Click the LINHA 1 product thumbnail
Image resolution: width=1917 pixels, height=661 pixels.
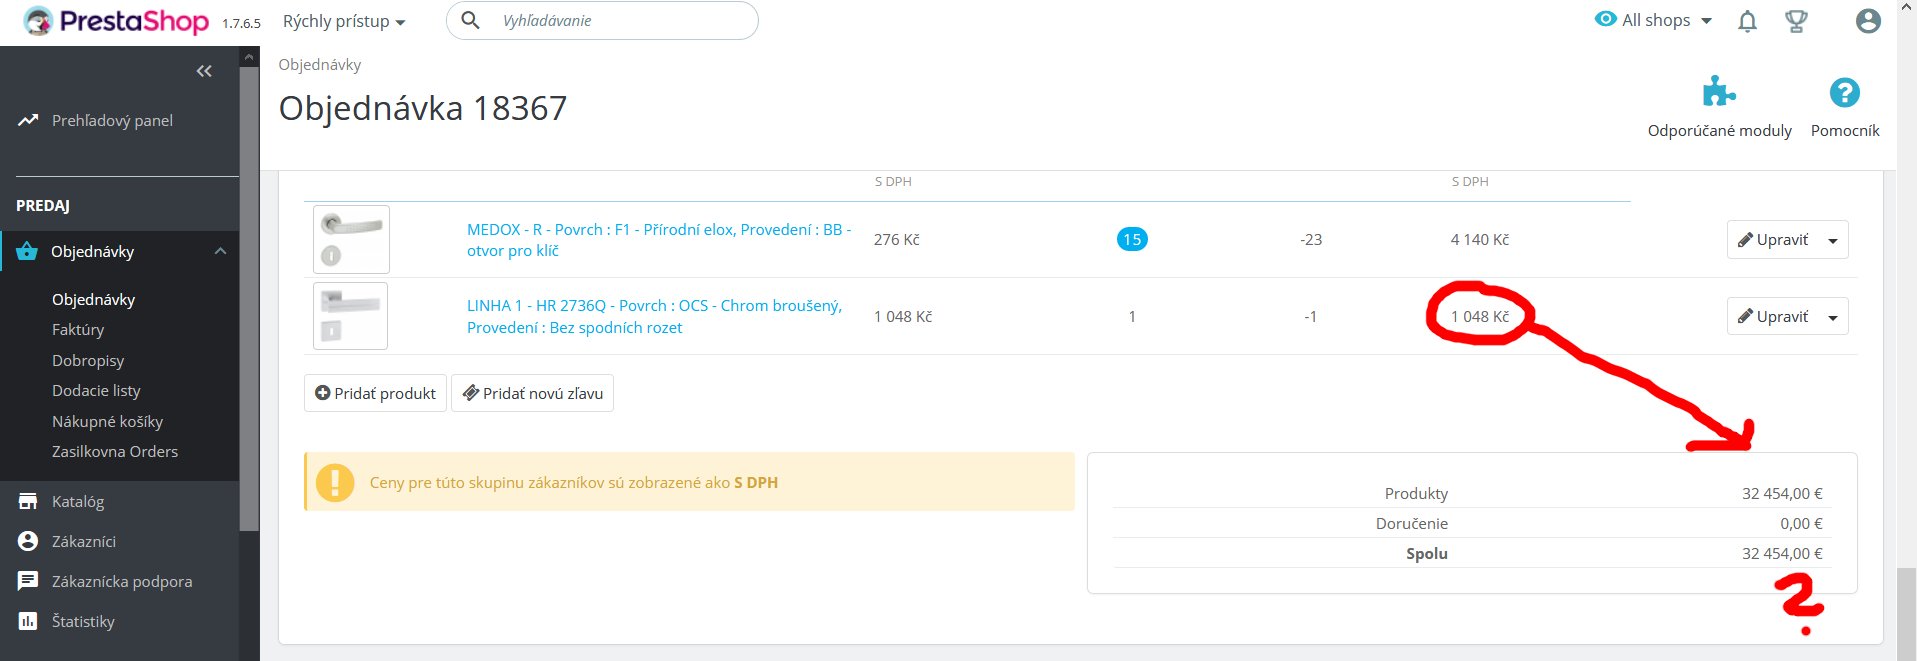click(350, 316)
